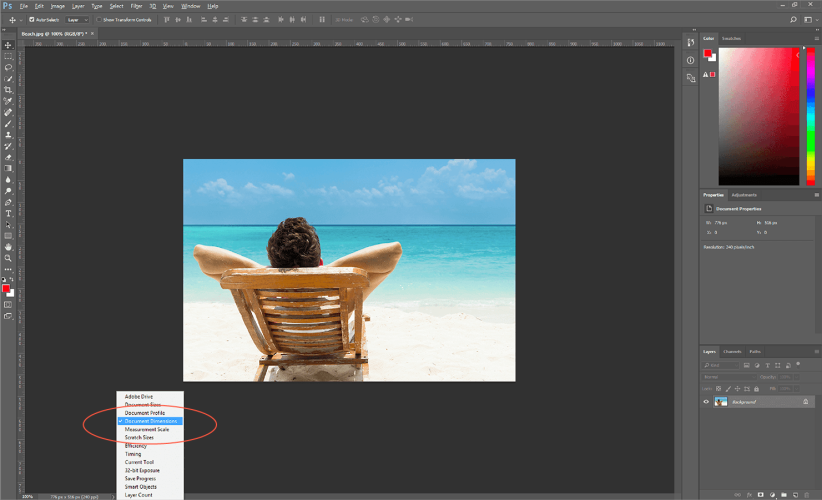Select the Clone Stamp tool
The height and width of the screenshot is (500, 822).
click(8, 135)
